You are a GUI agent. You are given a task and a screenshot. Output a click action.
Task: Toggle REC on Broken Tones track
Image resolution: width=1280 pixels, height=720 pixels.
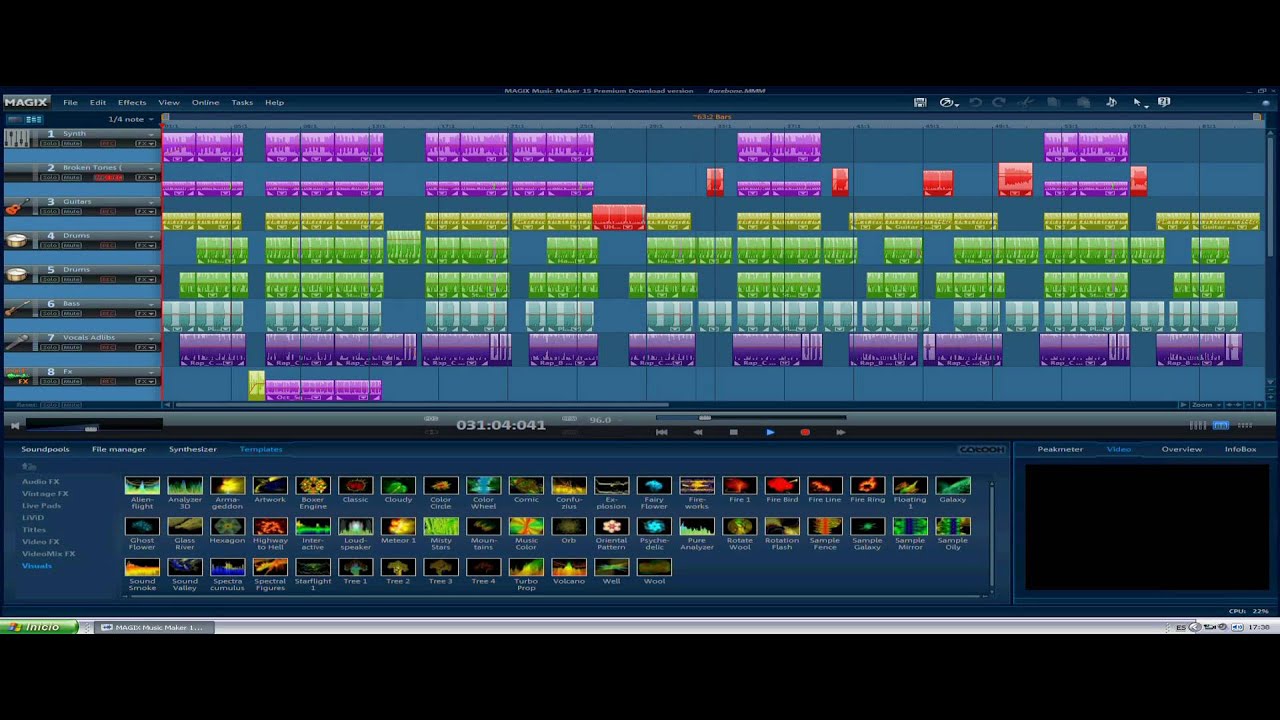(108, 177)
